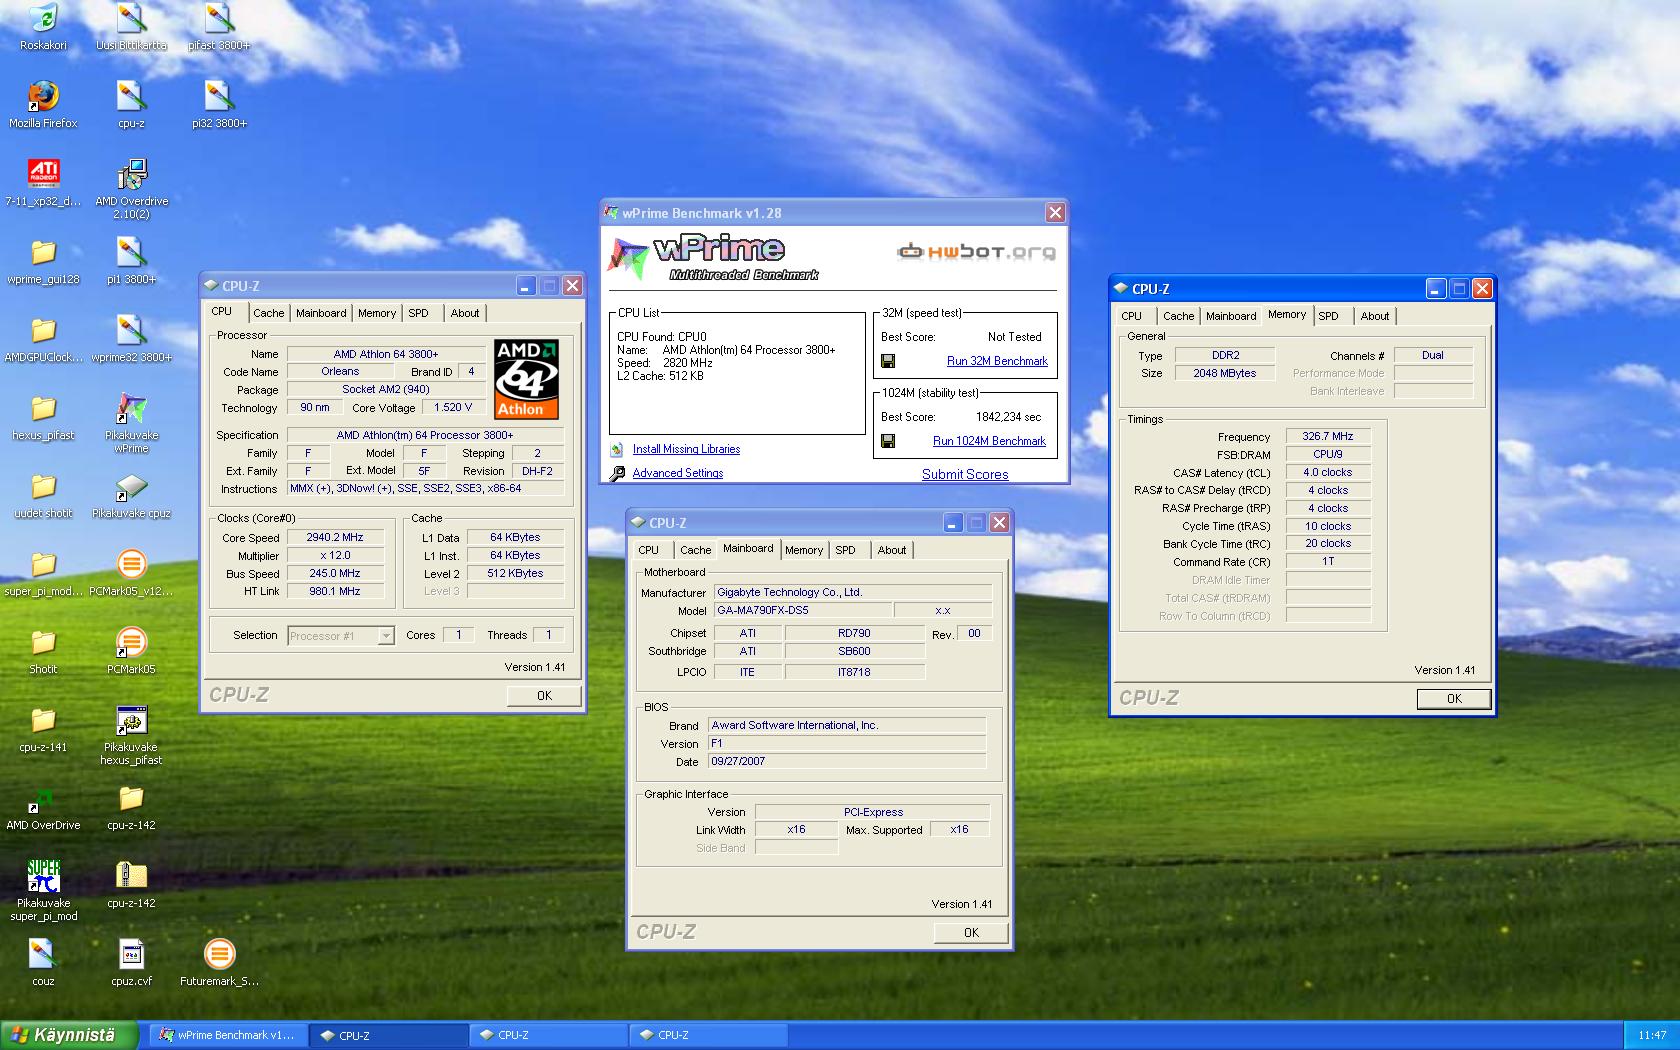Click the save icon beside 1024M Best Score
The height and width of the screenshot is (1050, 1680).
[887, 441]
